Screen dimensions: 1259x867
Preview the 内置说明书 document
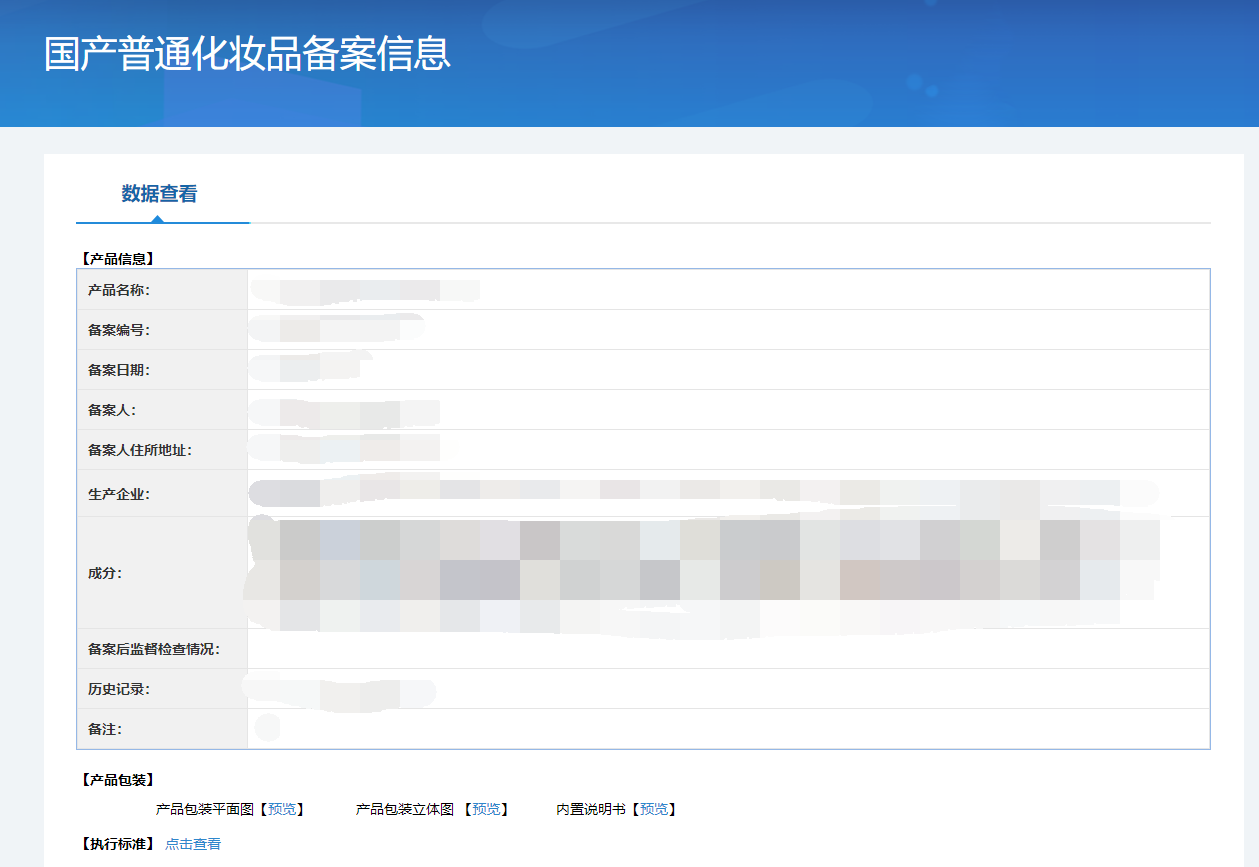pos(653,809)
